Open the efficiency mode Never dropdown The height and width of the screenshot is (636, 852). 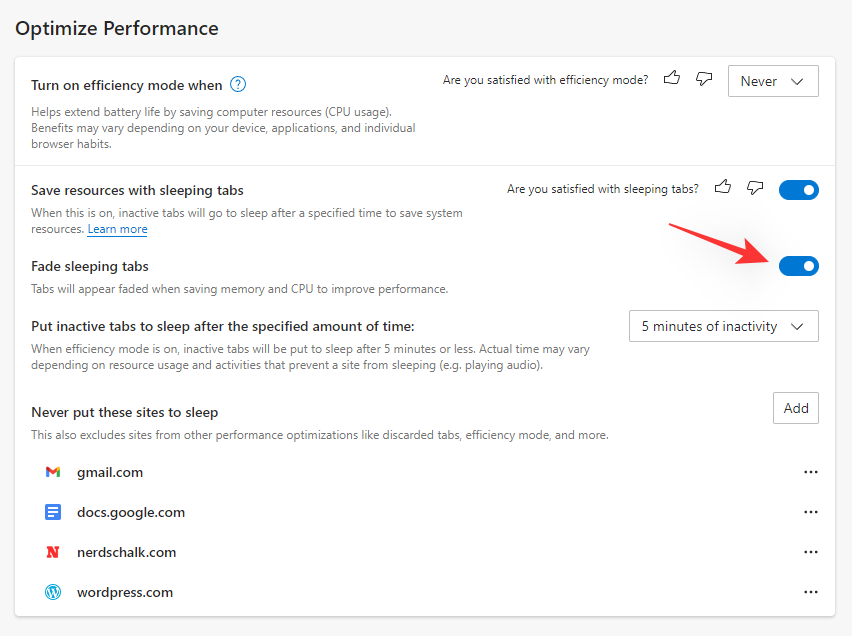click(773, 81)
